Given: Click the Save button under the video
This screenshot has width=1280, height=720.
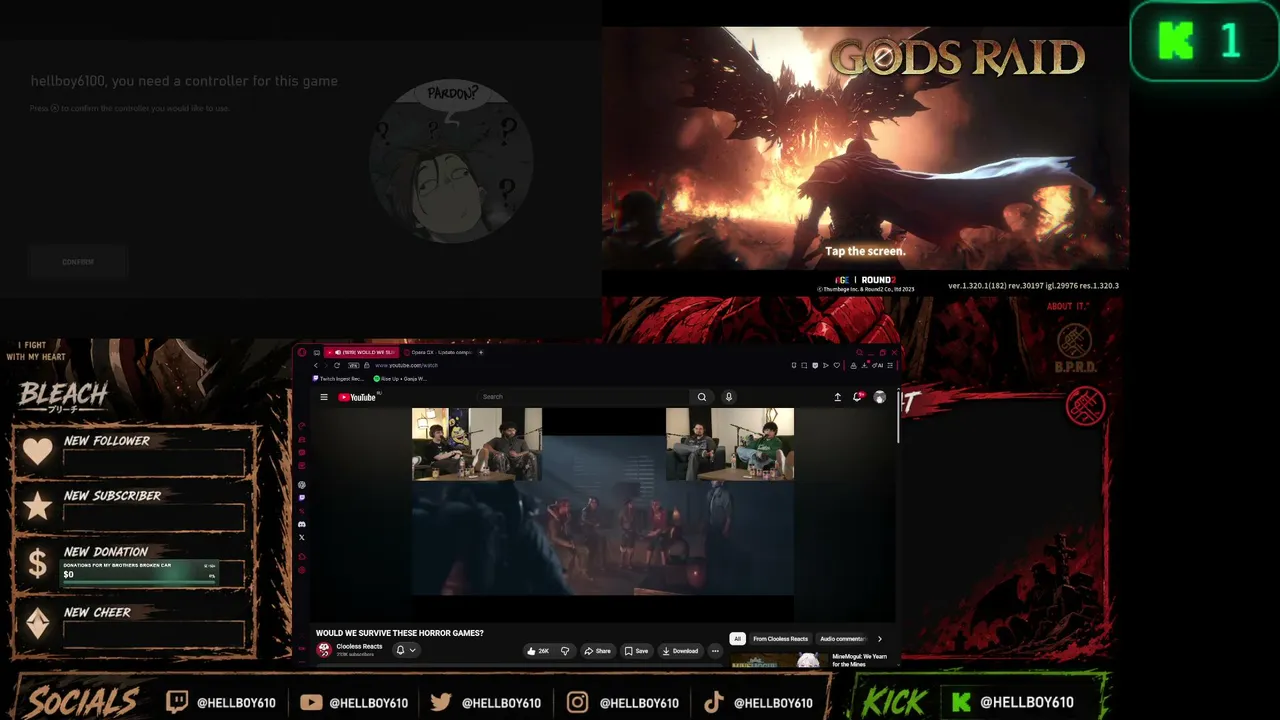Looking at the screenshot, I should [x=636, y=651].
